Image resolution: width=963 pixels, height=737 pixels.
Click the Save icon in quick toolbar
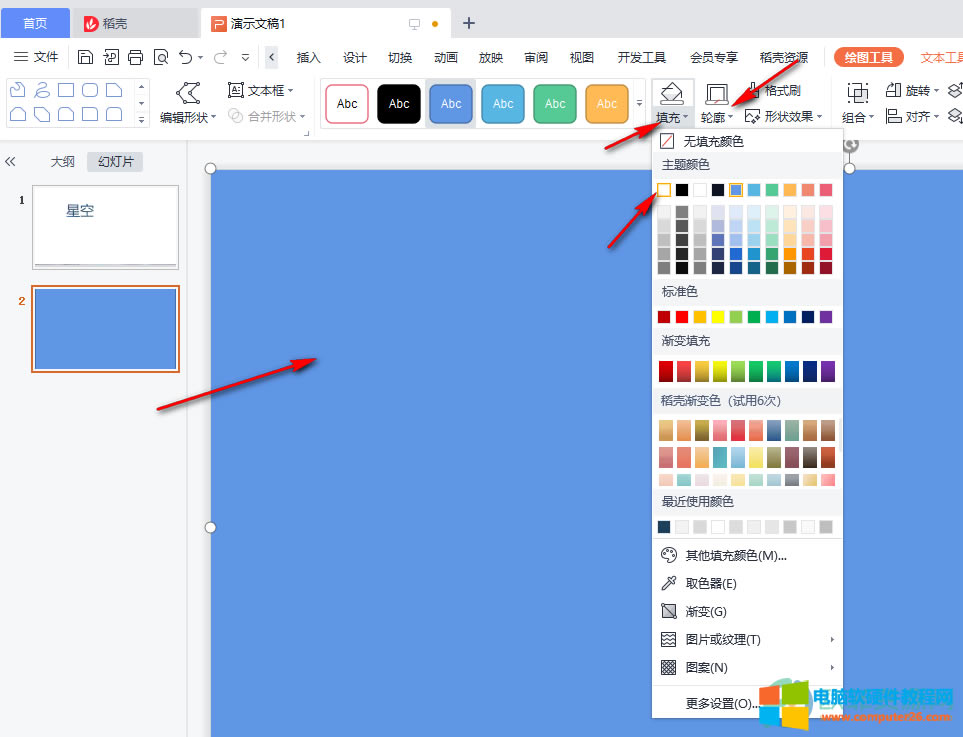86,57
